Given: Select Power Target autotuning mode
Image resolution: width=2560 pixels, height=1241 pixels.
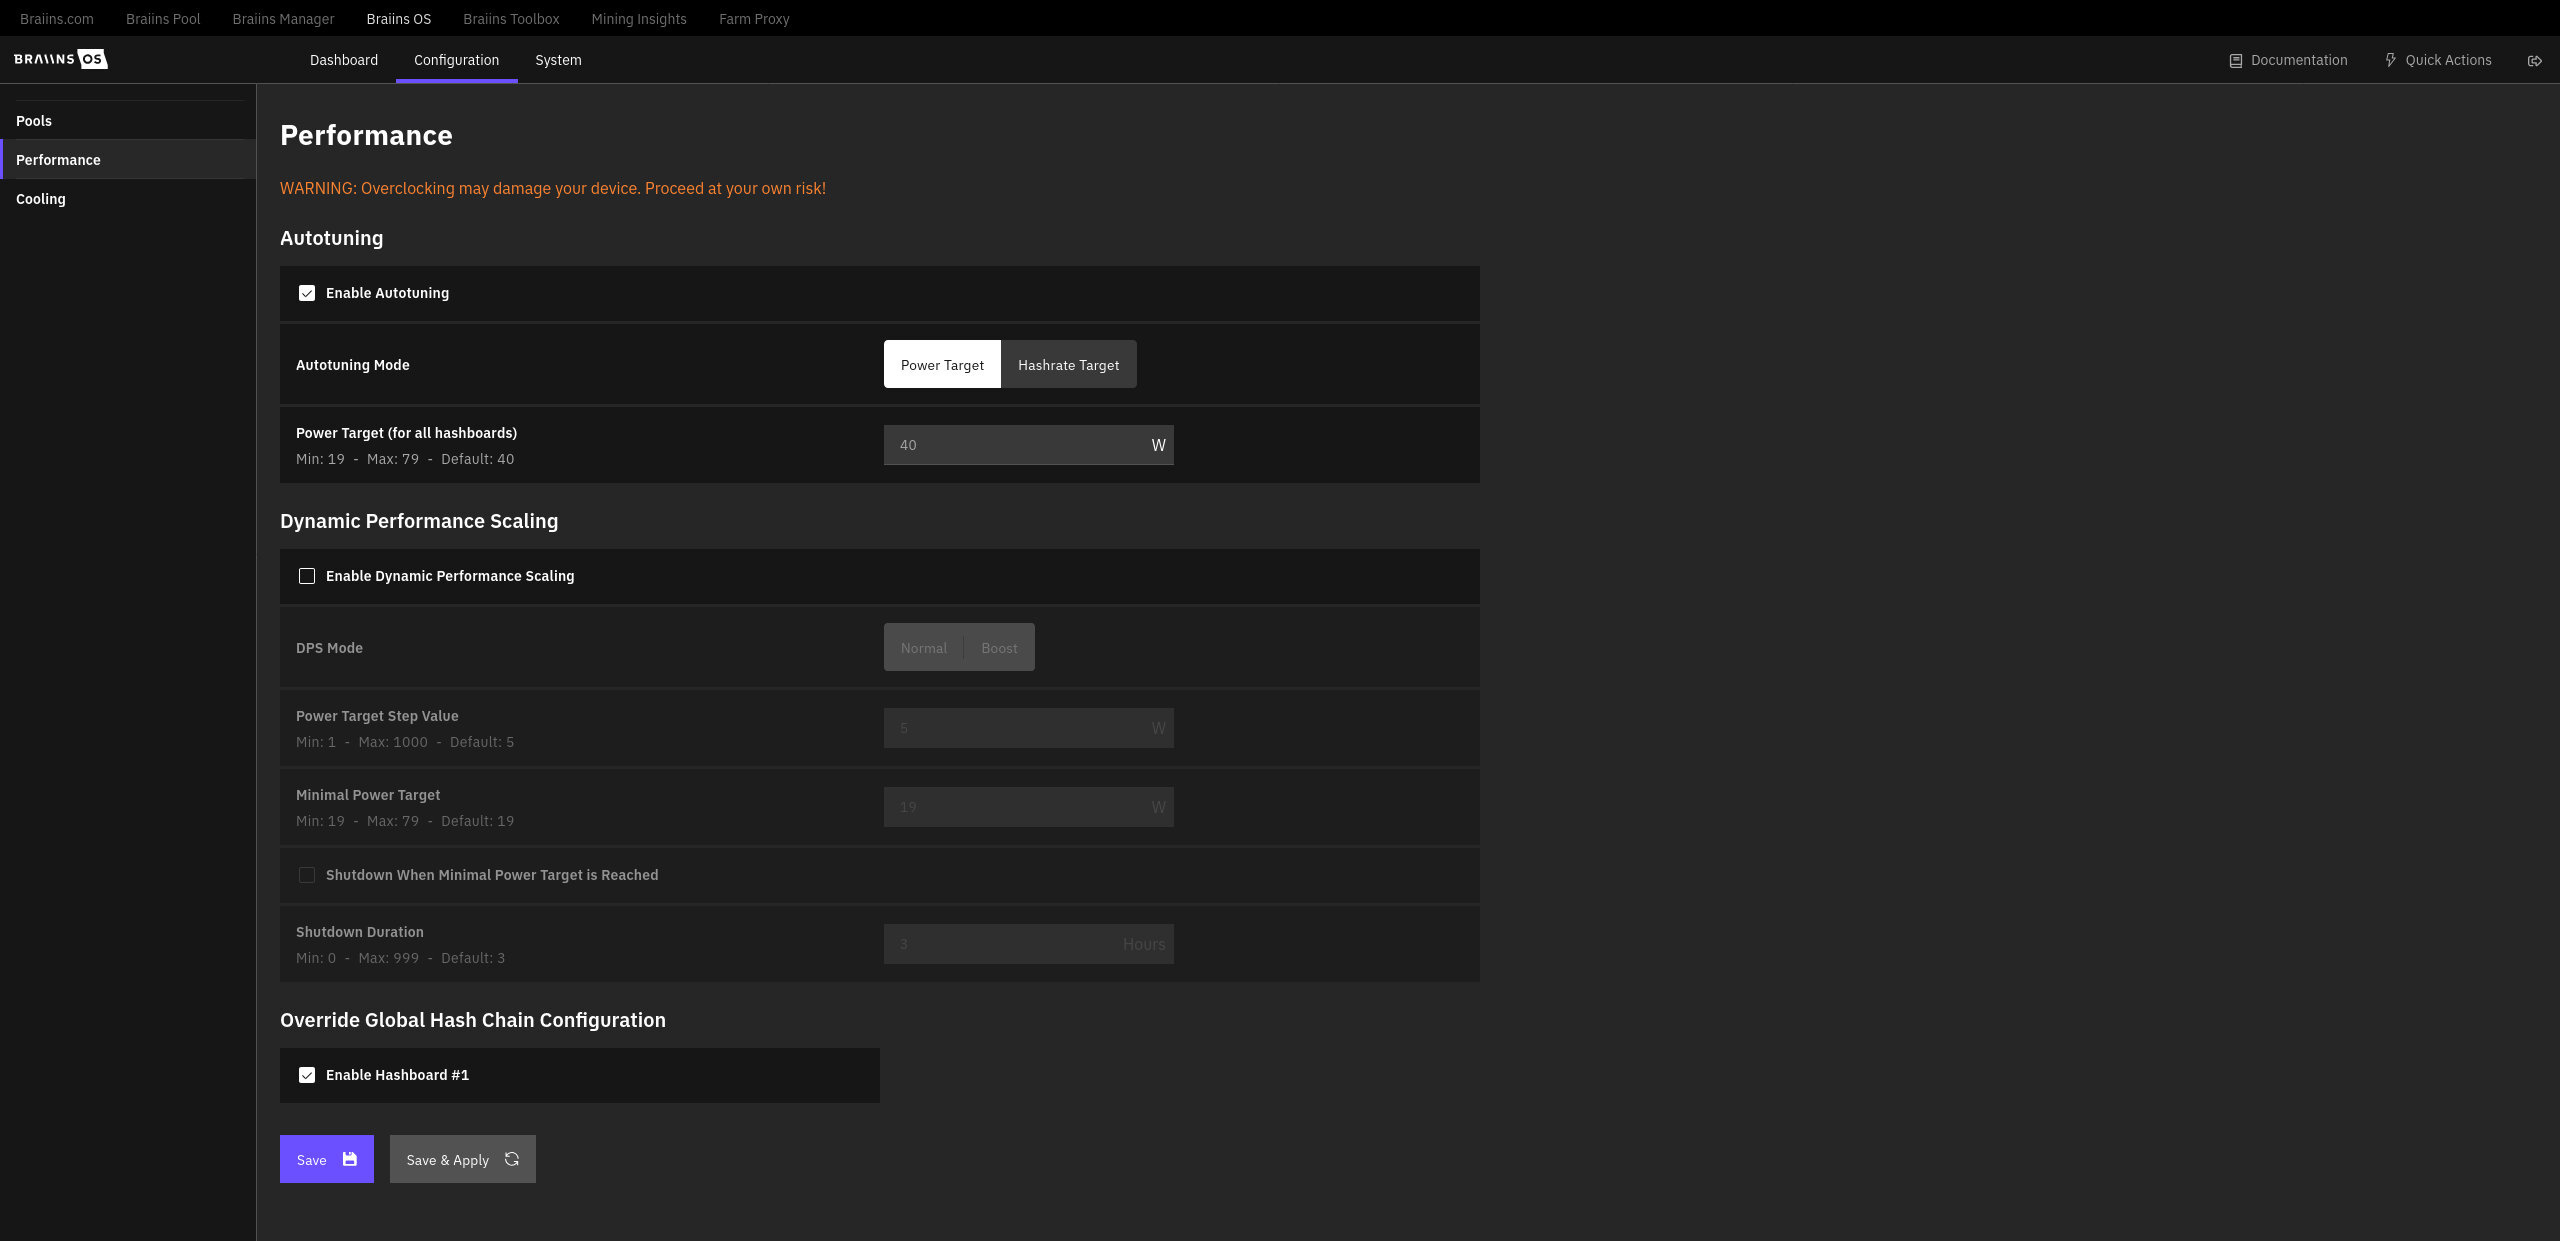Looking at the screenshot, I should (x=942, y=365).
